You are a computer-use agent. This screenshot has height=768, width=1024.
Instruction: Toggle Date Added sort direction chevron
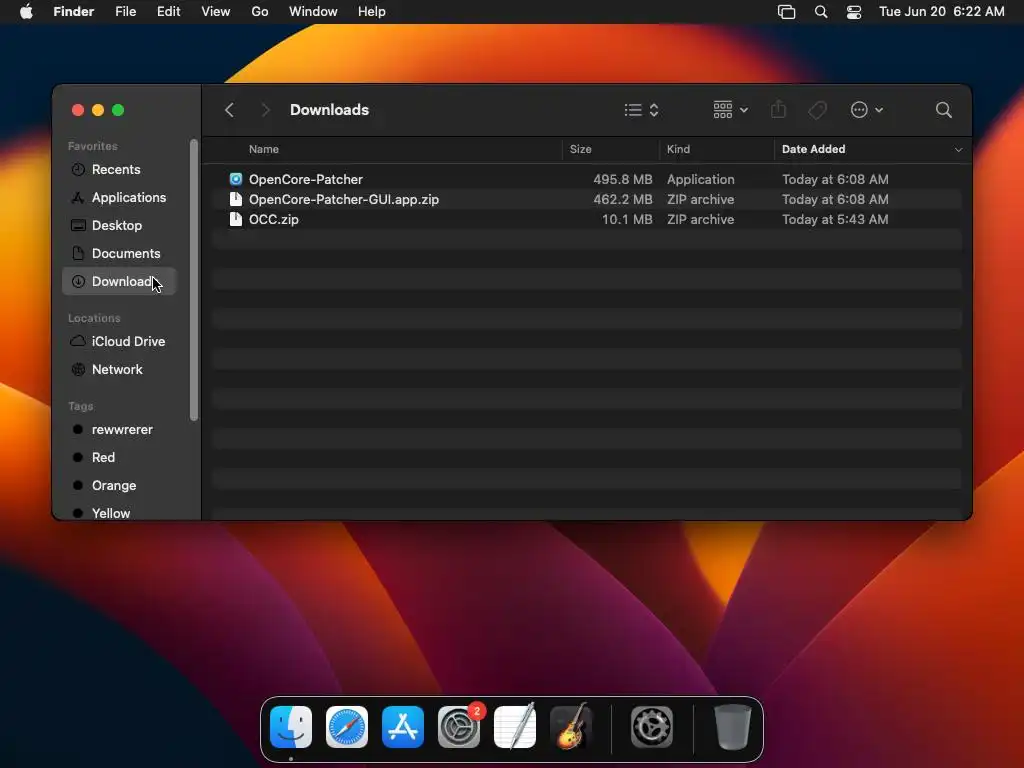click(x=958, y=150)
